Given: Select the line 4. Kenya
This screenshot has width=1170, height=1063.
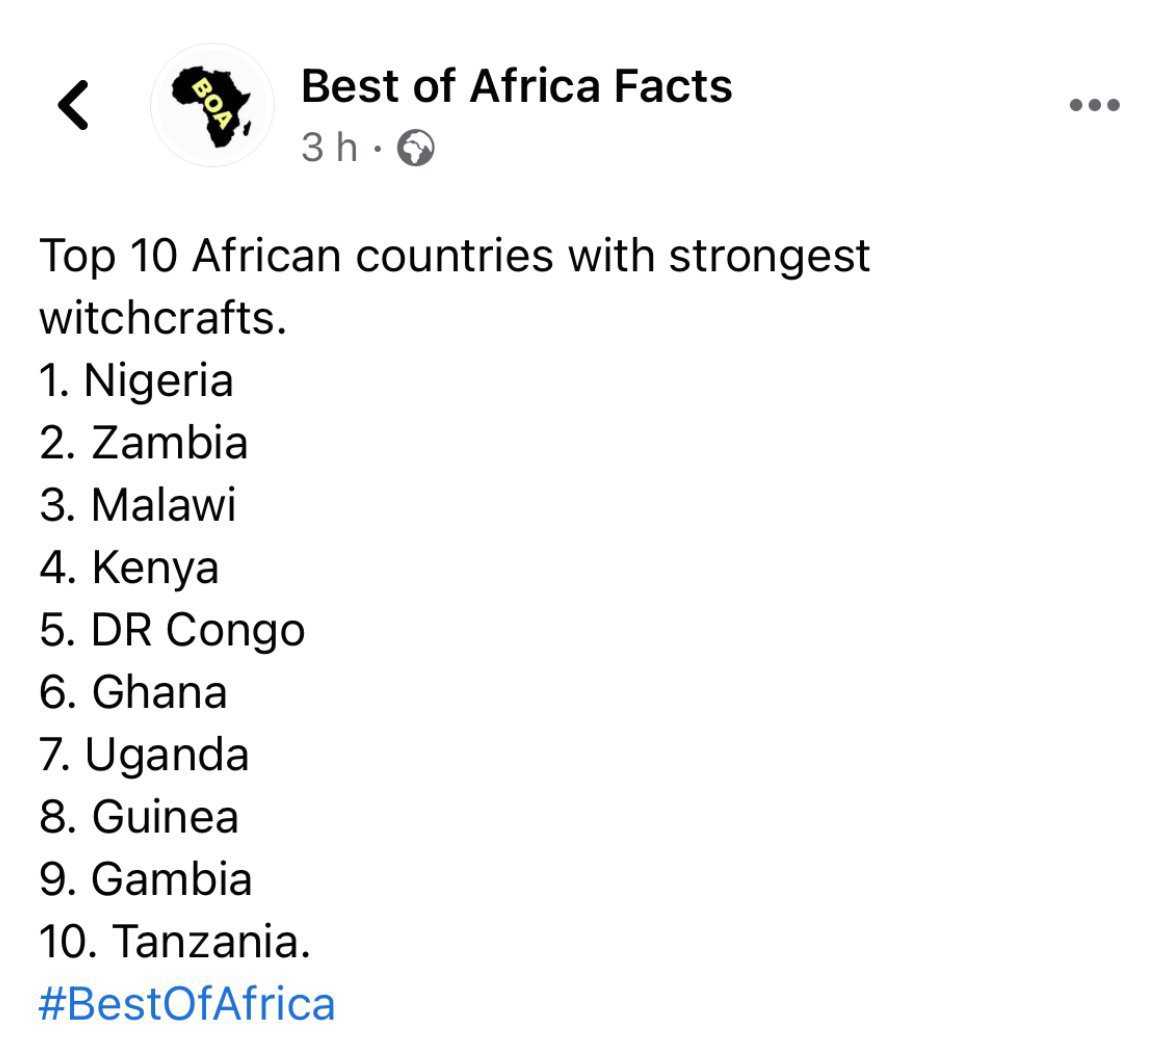Looking at the screenshot, I should tap(129, 568).
